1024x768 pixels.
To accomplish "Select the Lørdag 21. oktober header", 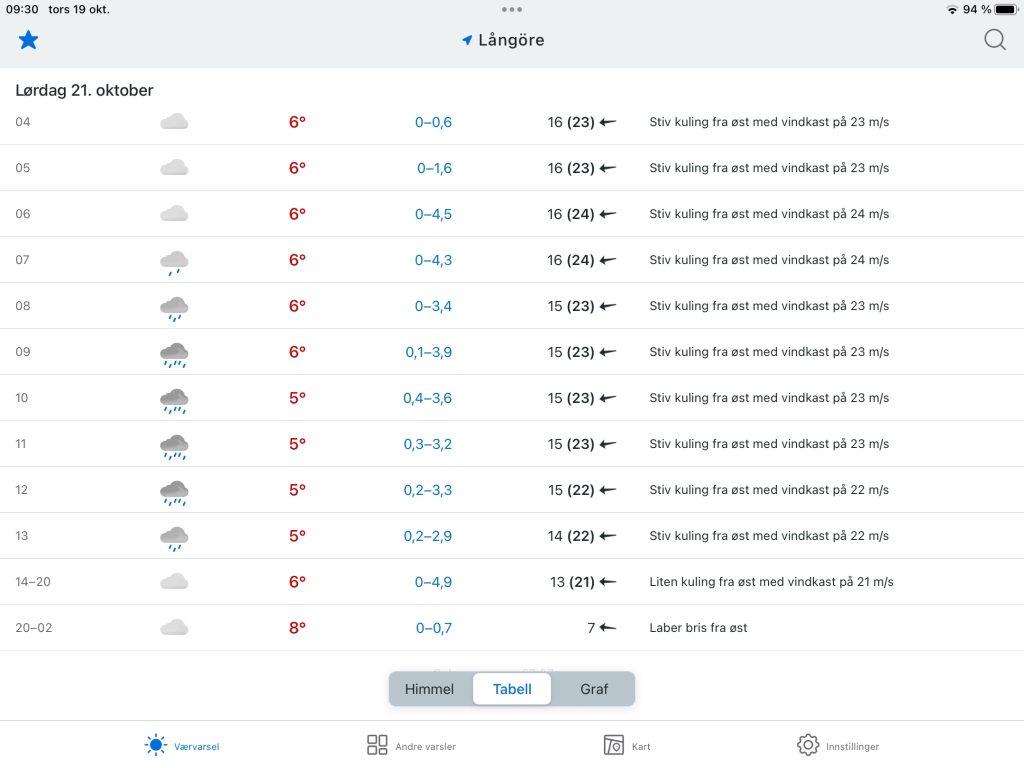I will pos(85,90).
